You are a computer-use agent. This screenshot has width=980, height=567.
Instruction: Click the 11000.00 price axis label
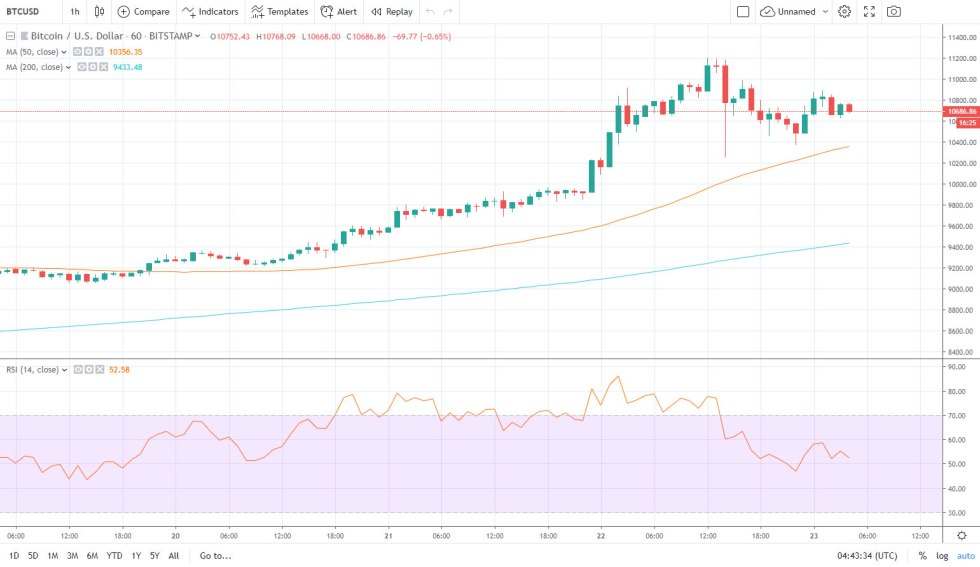[961, 79]
